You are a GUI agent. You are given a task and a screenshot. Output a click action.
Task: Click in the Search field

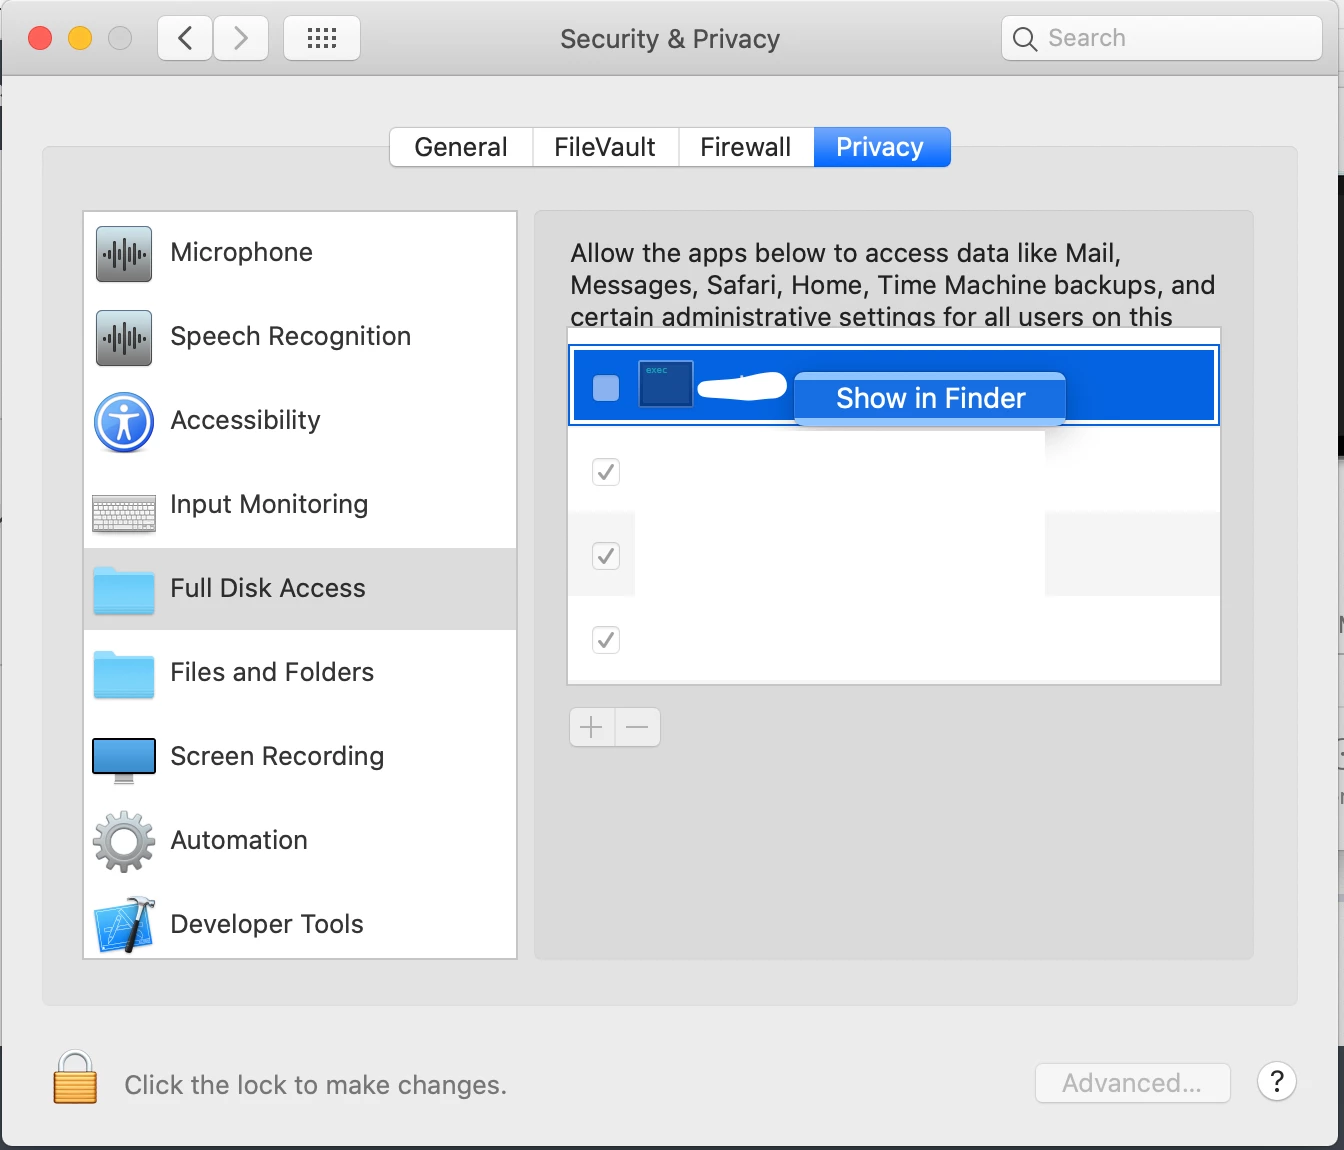(x=1162, y=38)
